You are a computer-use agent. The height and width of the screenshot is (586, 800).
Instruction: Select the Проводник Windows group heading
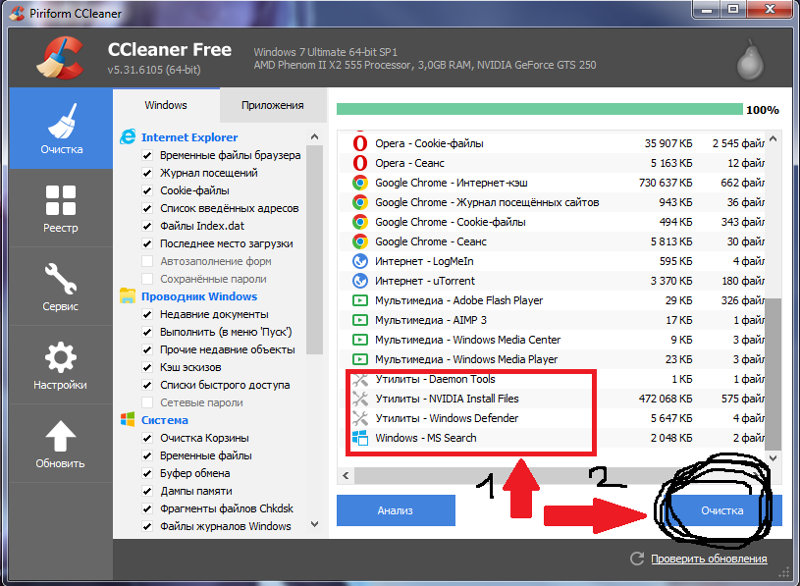(199, 296)
